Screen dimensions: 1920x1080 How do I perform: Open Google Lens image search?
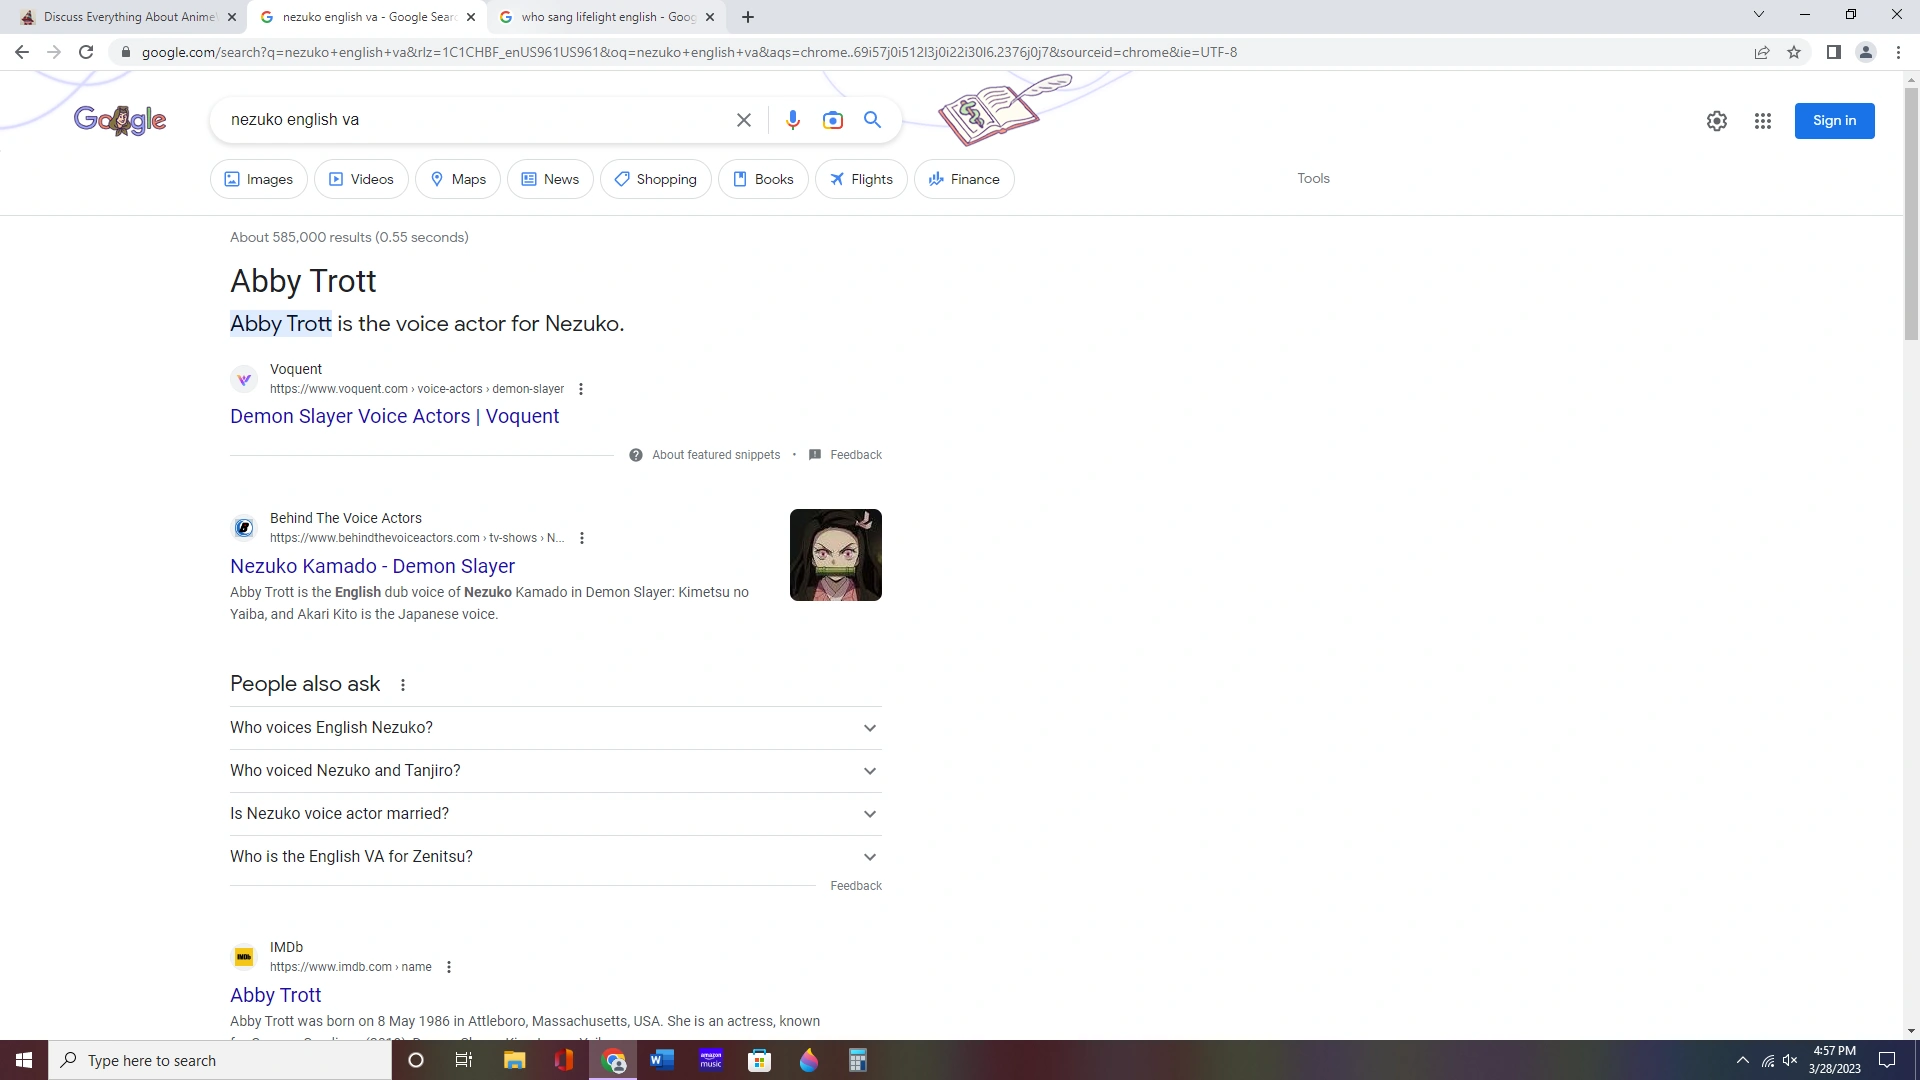[832, 120]
